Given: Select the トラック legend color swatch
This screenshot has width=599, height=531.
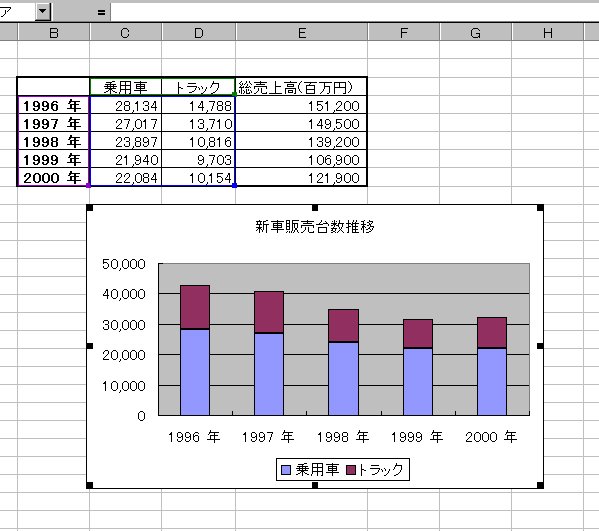Looking at the screenshot, I should point(351,470).
